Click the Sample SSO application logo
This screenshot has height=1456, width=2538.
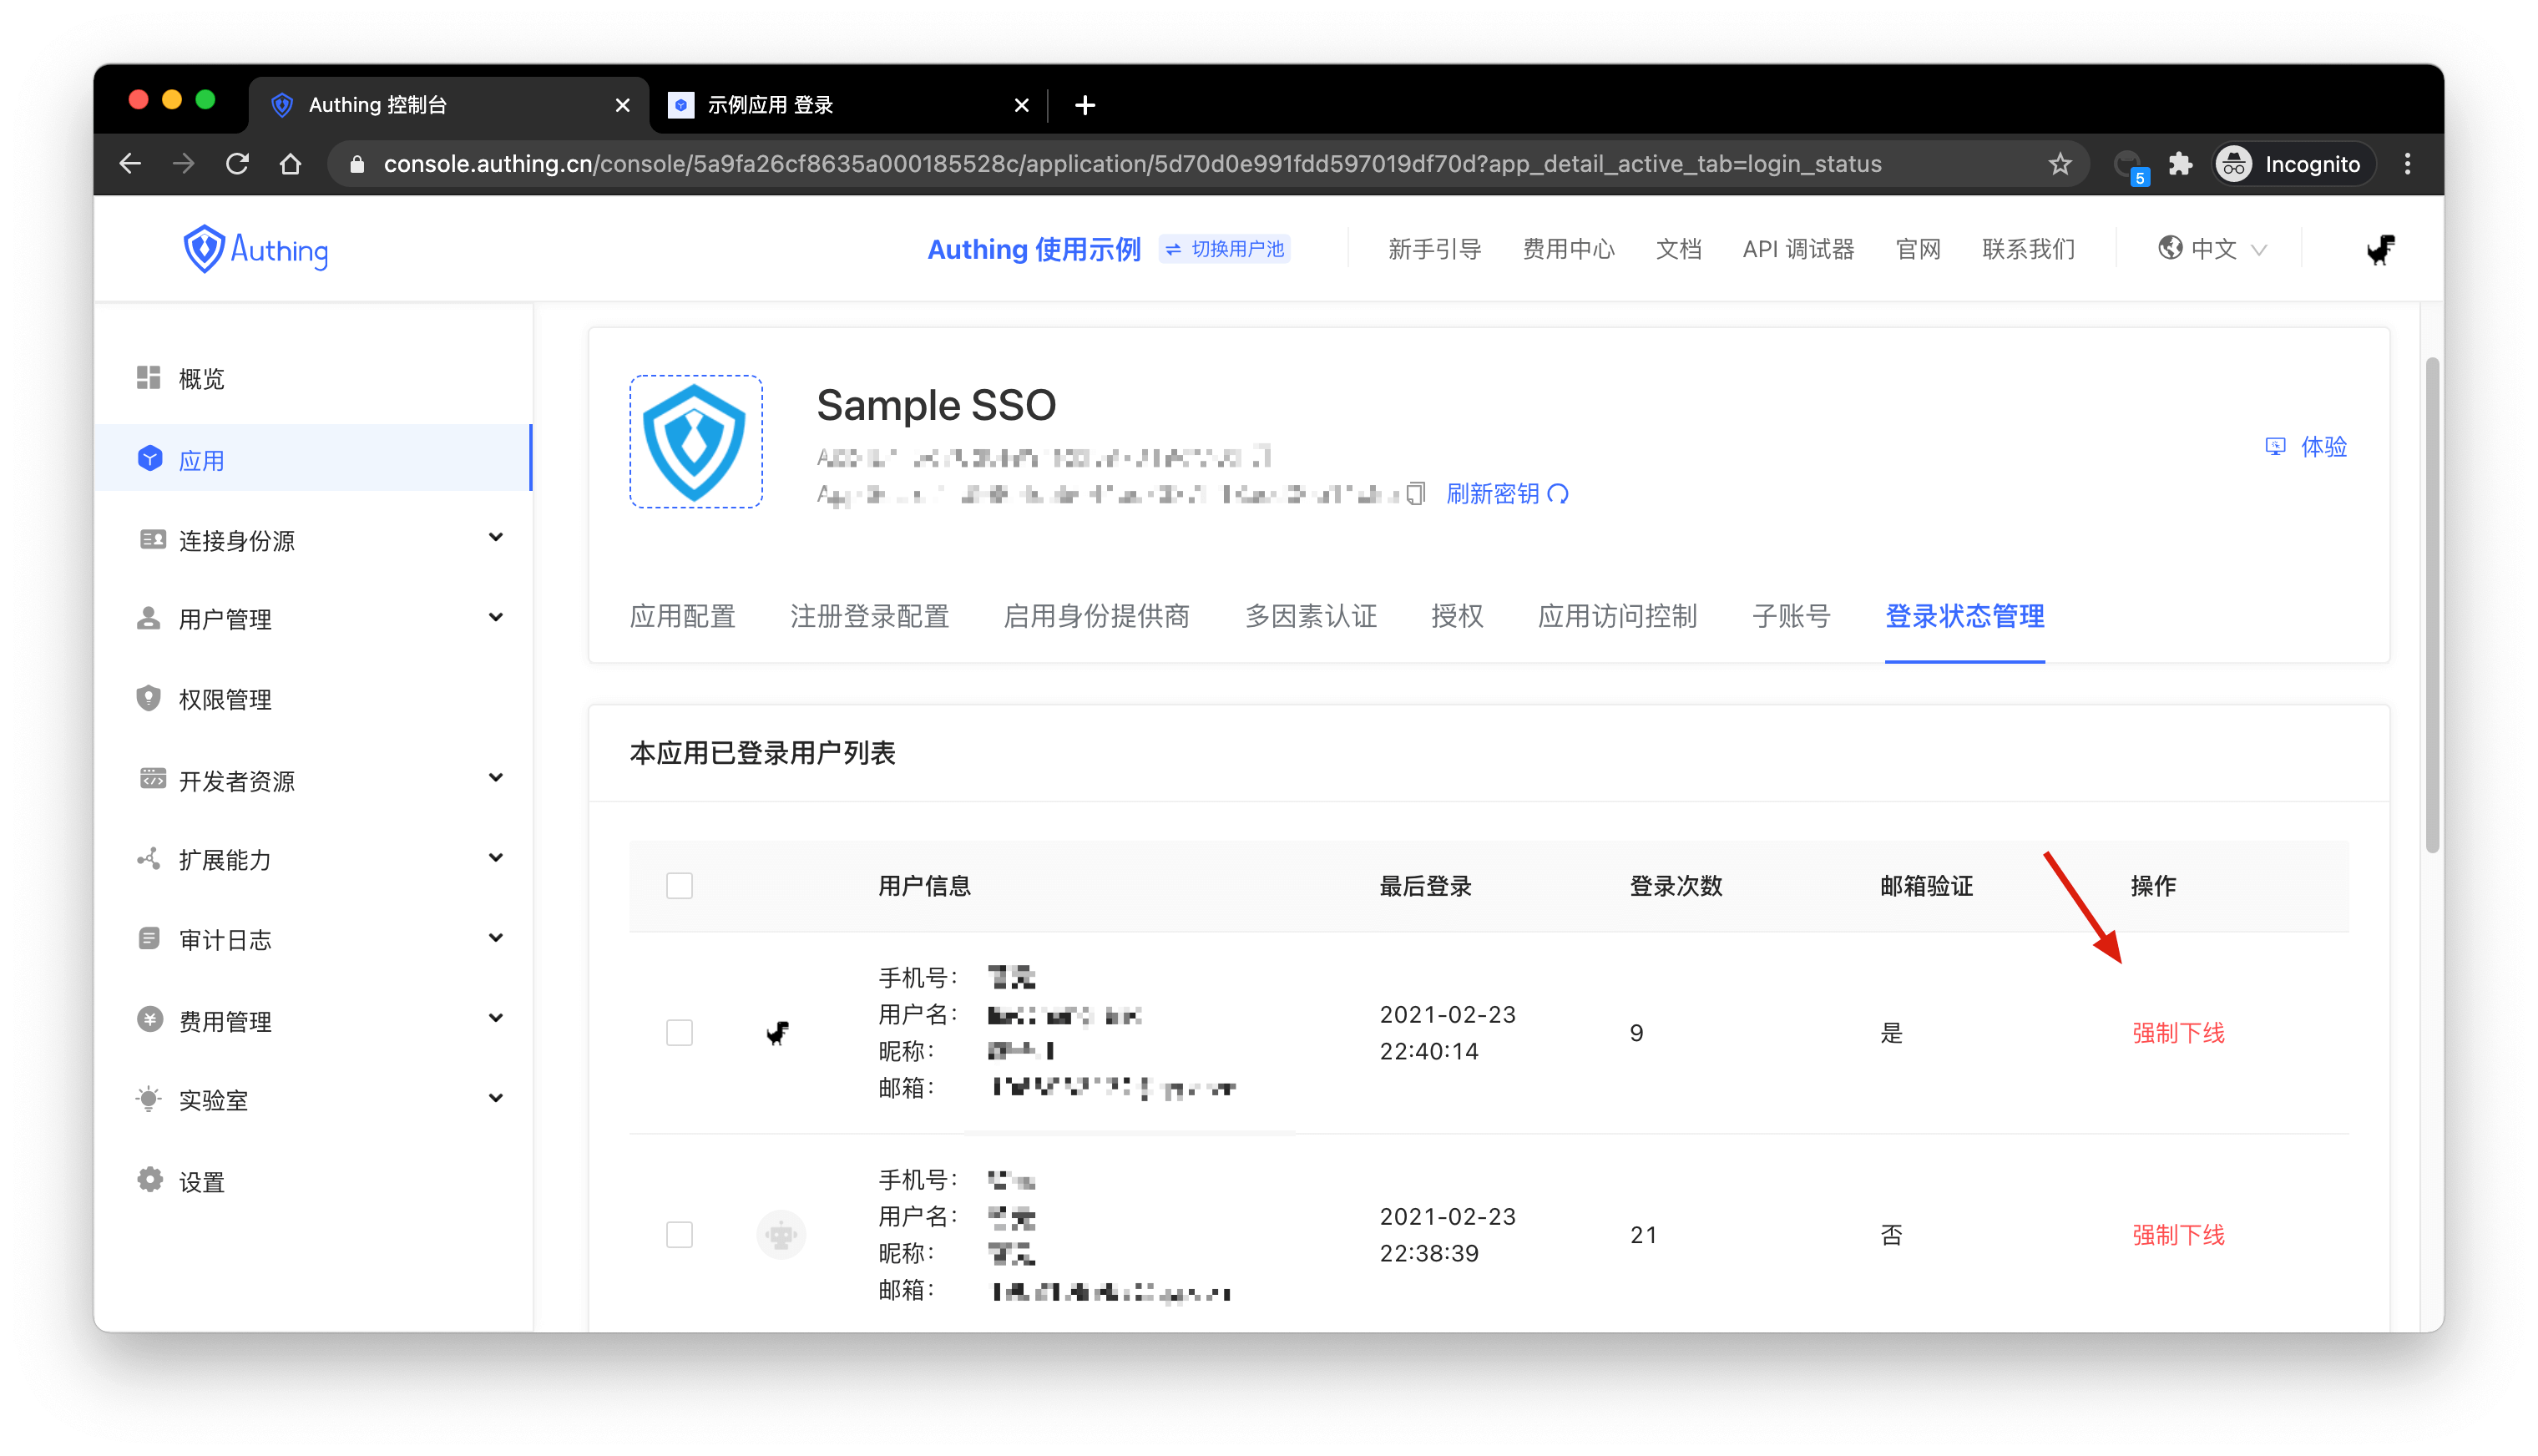(x=696, y=442)
